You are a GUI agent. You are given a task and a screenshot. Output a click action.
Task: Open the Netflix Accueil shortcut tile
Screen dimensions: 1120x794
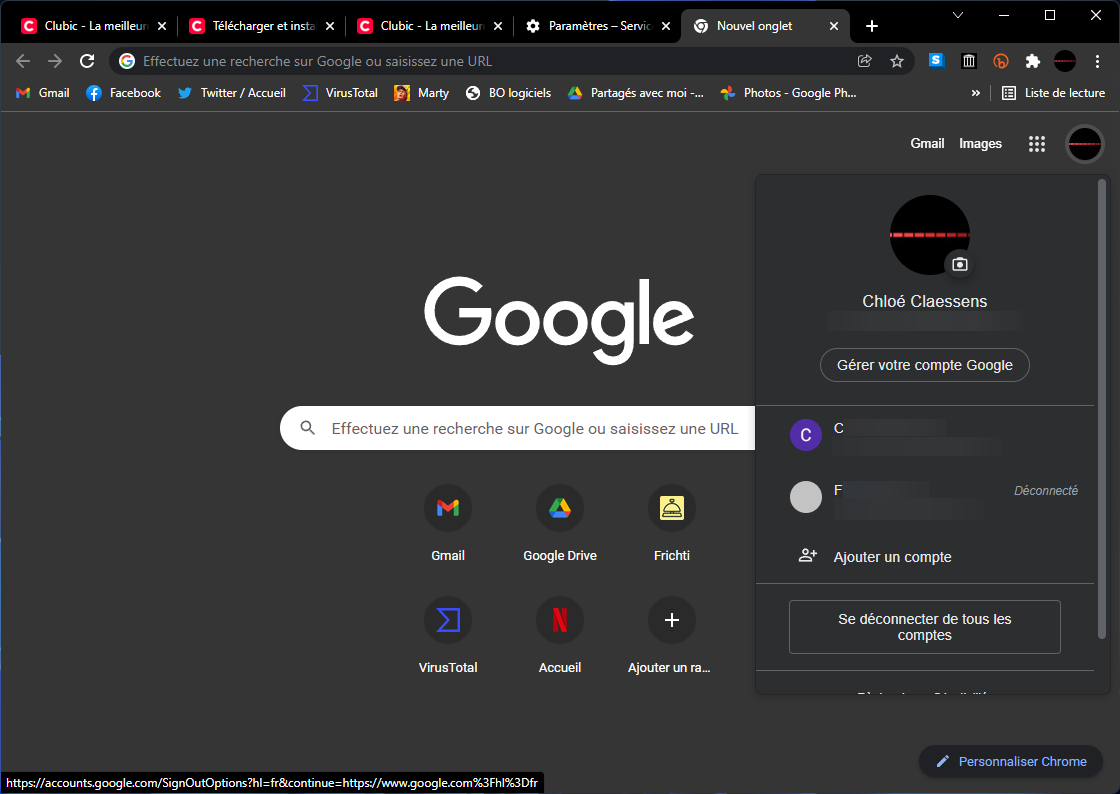[x=560, y=635]
